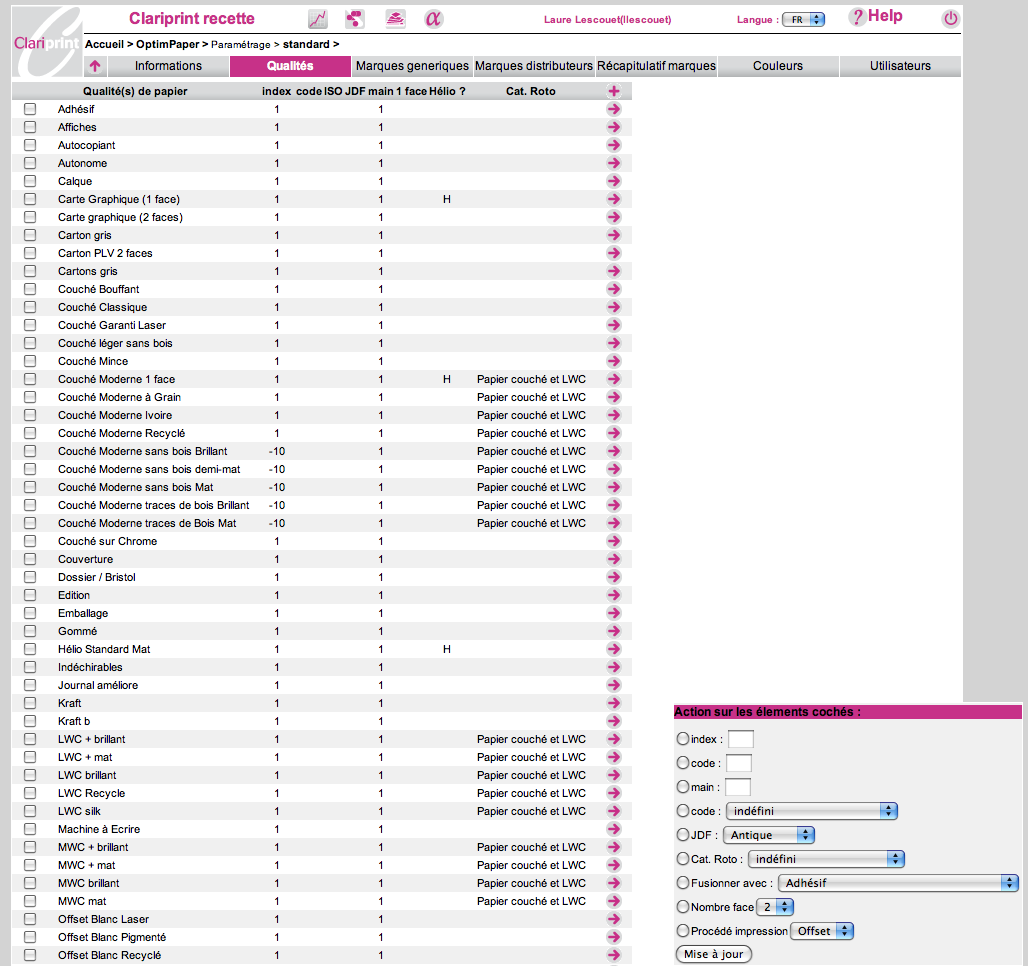Click the alpha symbol icon
The image size is (1028, 966).
coord(433,19)
